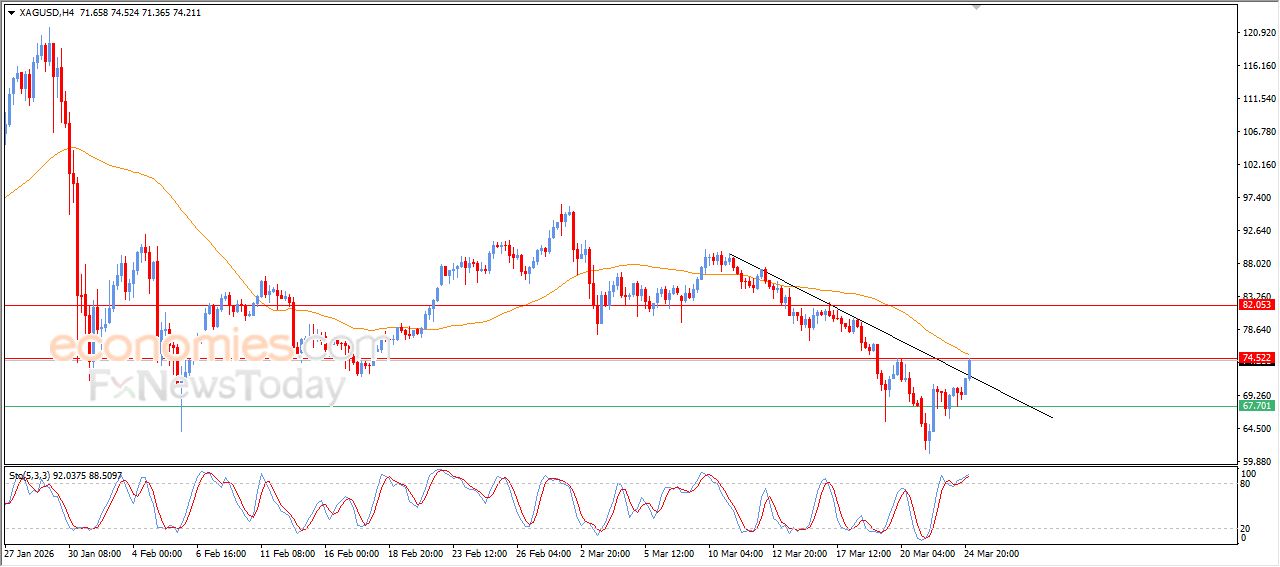Click the gray chart shift triangle marker
The image size is (1280, 567).
click(x=977, y=6)
